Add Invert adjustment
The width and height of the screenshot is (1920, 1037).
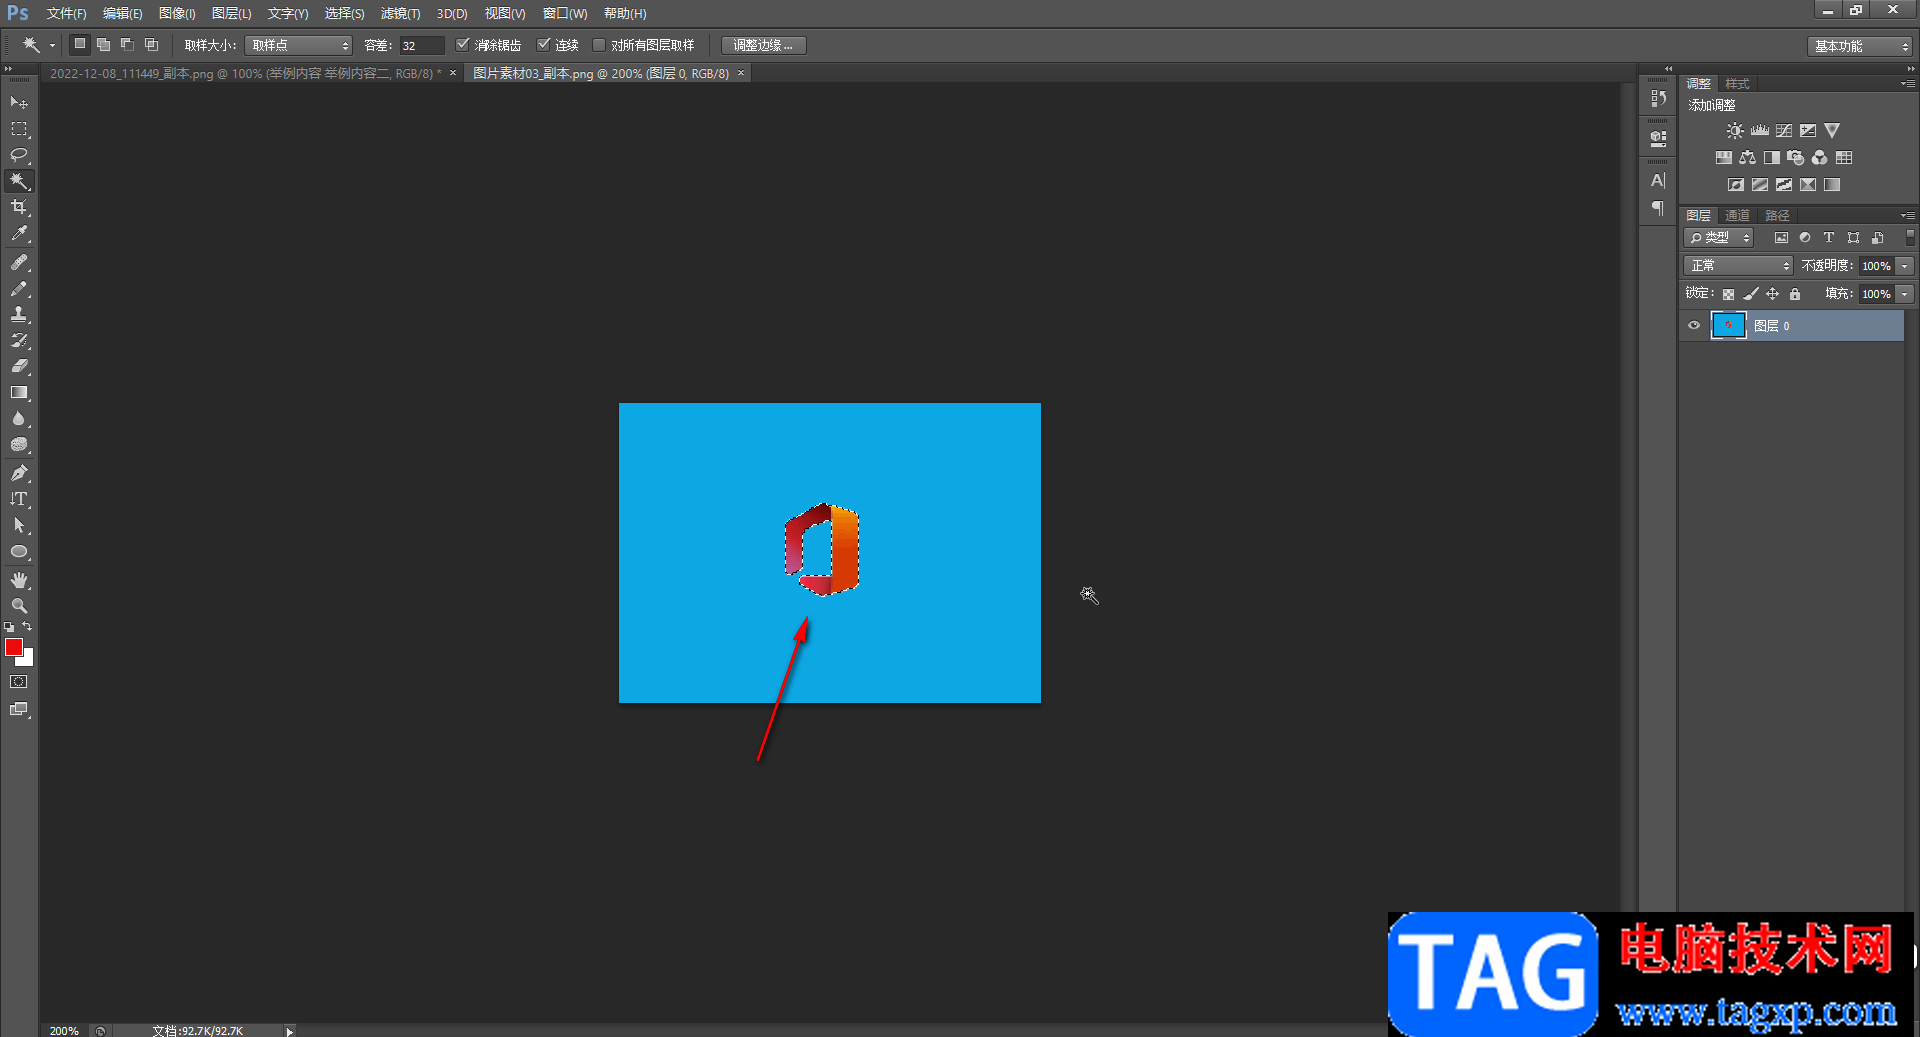coord(1736,185)
